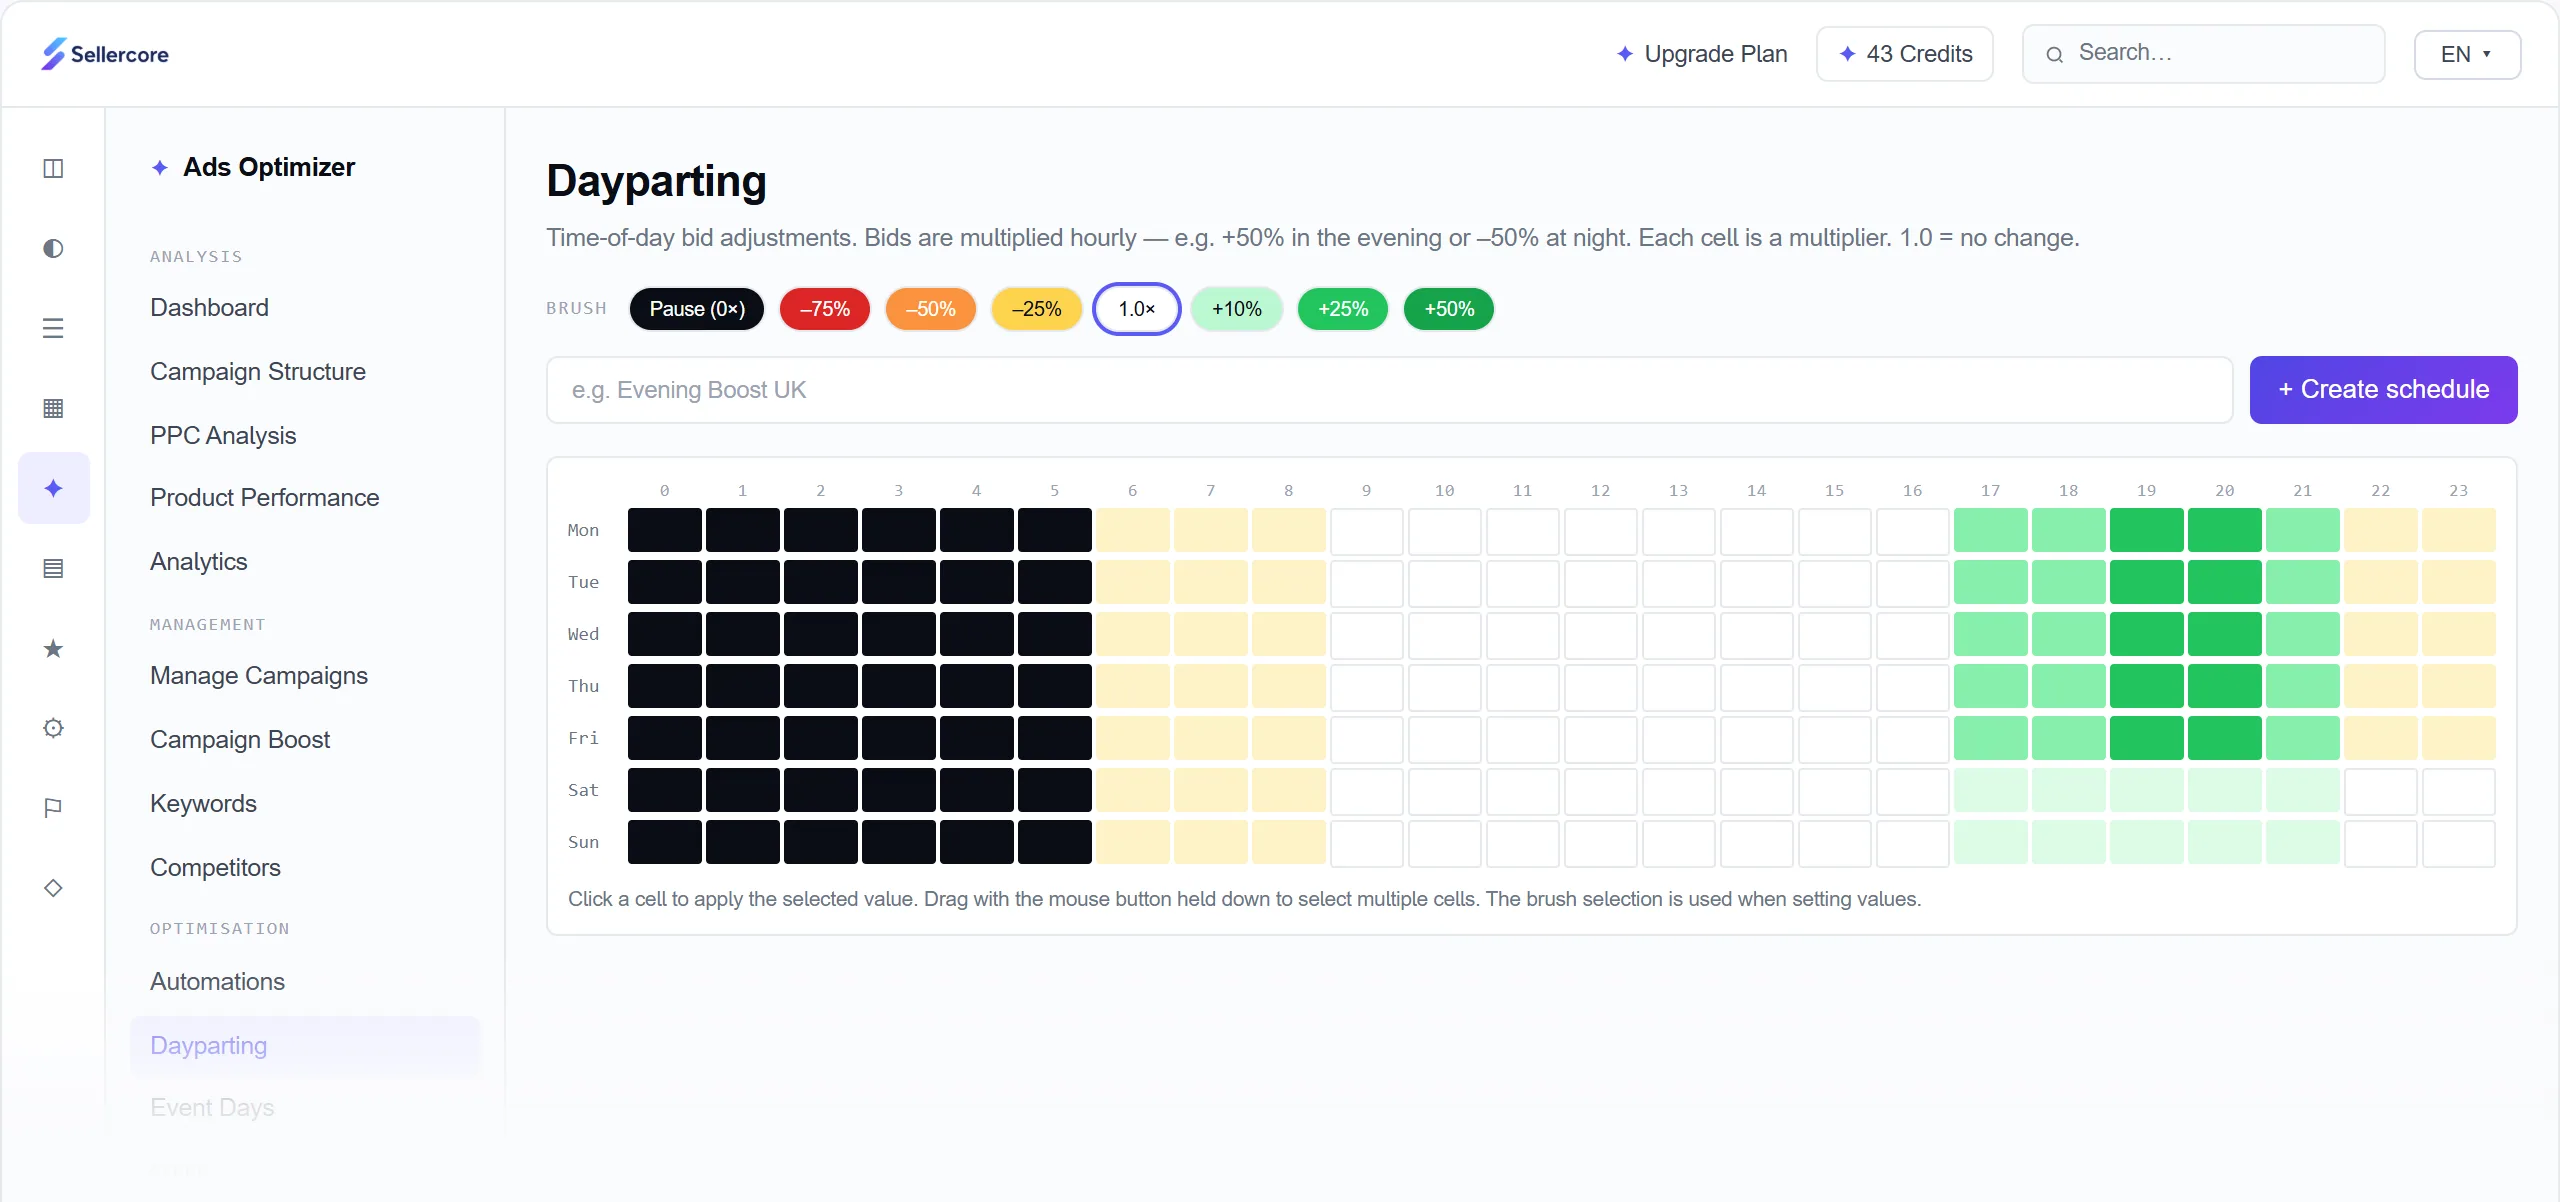Select the Pause (0×) brush
2560x1202 pixels.
pos(697,309)
